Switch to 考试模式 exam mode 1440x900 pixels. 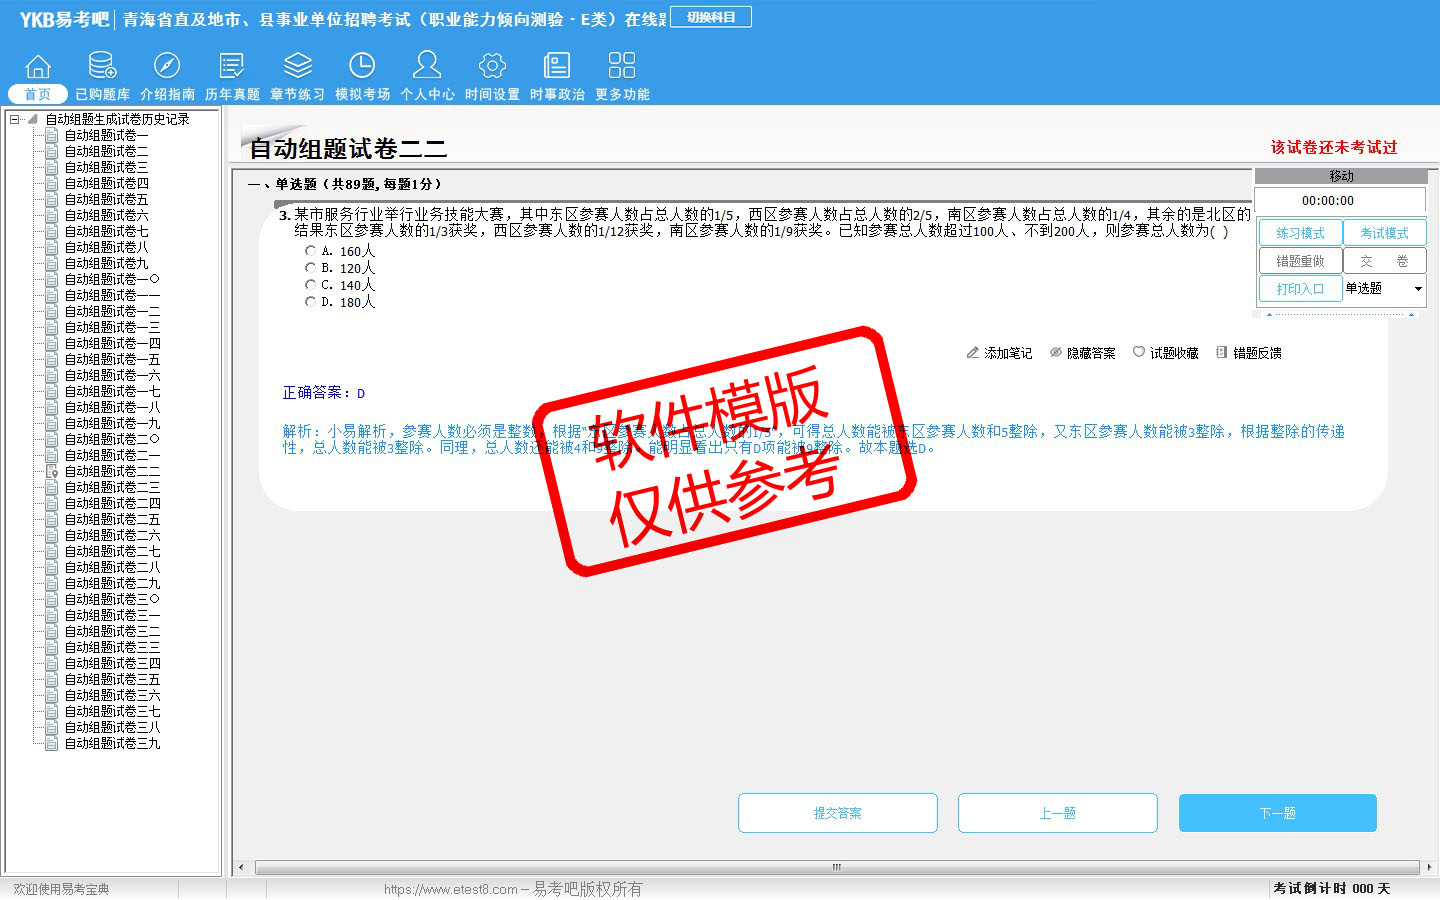click(1384, 233)
